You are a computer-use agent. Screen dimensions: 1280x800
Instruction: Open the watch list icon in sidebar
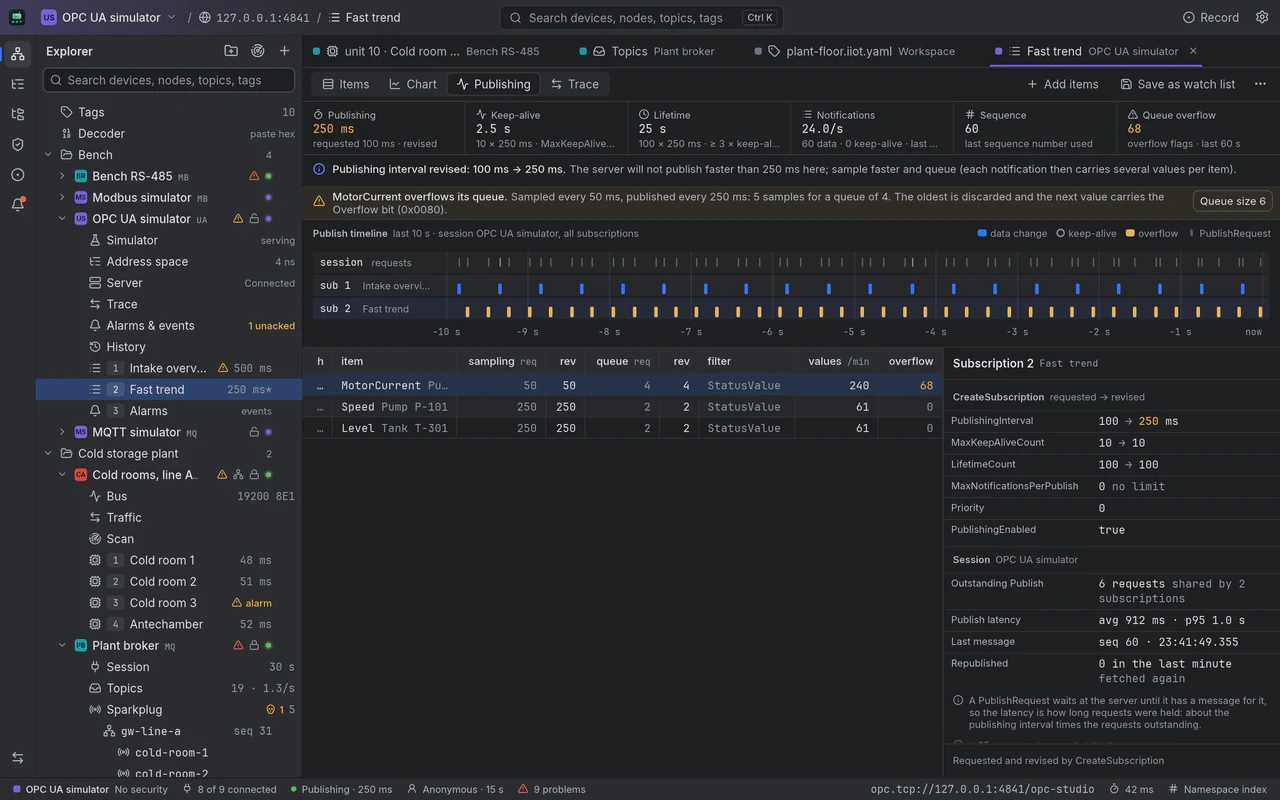pyautogui.click(x=17, y=84)
